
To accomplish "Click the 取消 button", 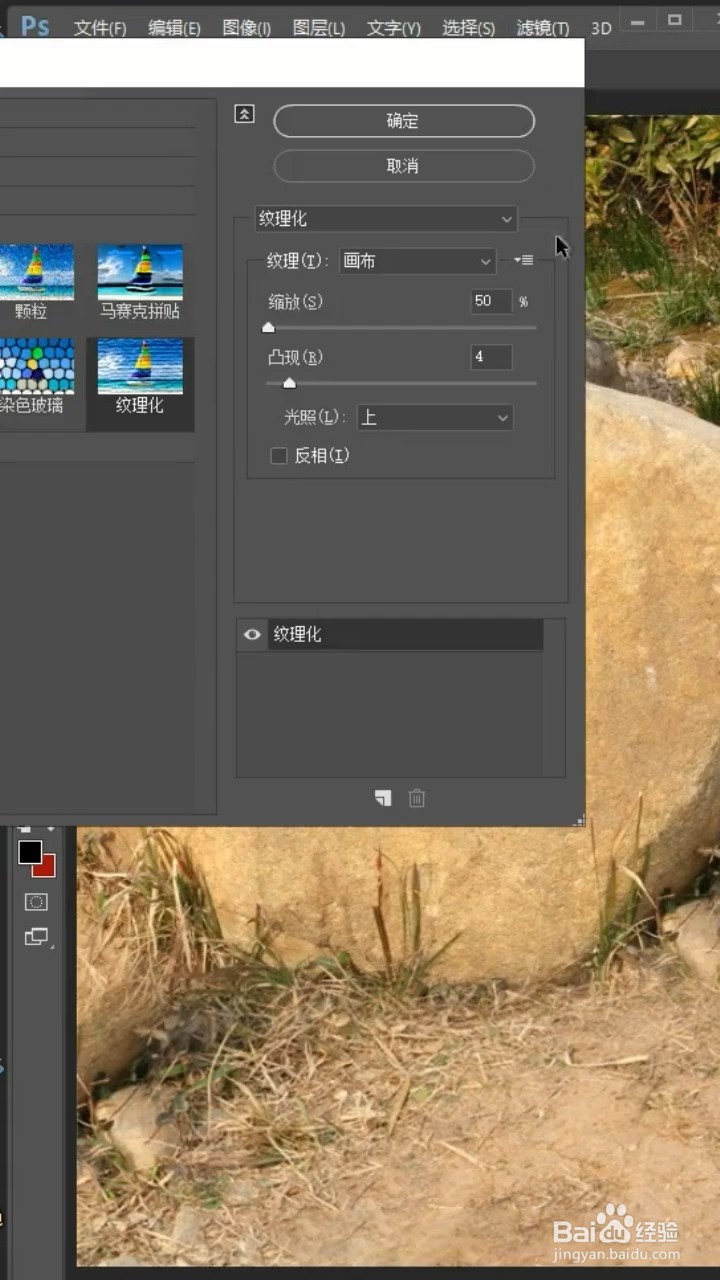I will coord(404,166).
